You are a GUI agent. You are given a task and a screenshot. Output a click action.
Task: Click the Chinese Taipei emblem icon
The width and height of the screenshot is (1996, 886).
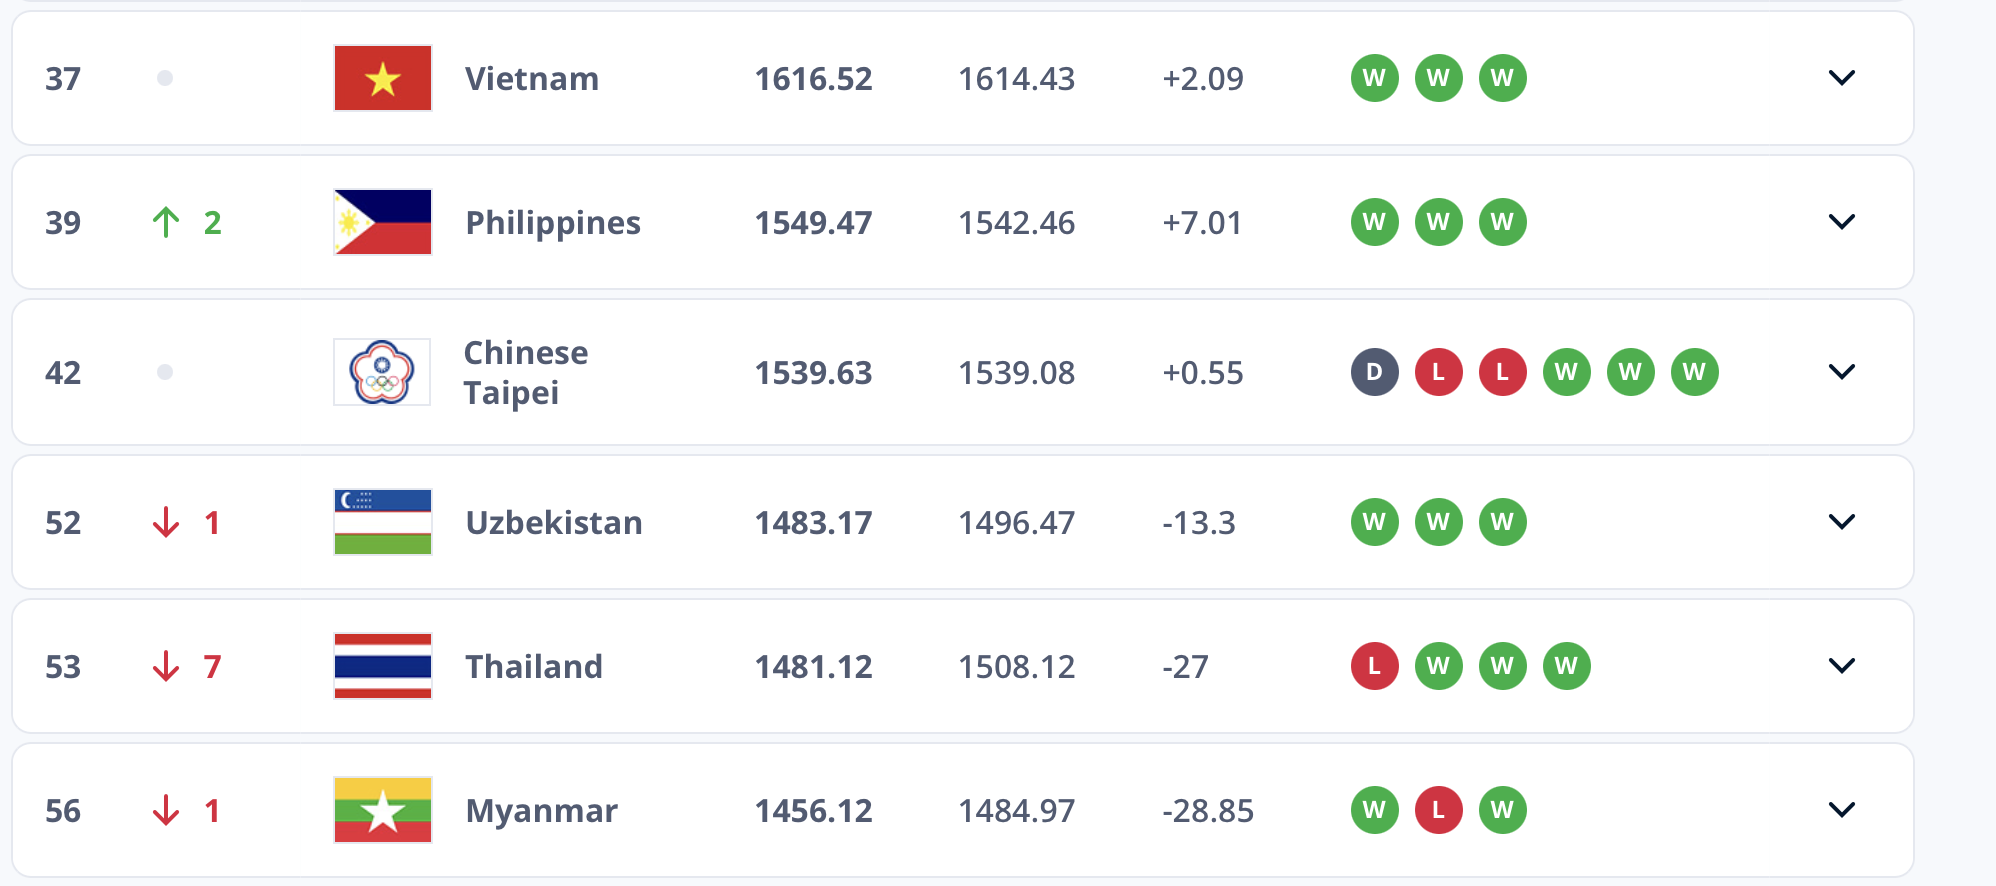[x=382, y=372]
